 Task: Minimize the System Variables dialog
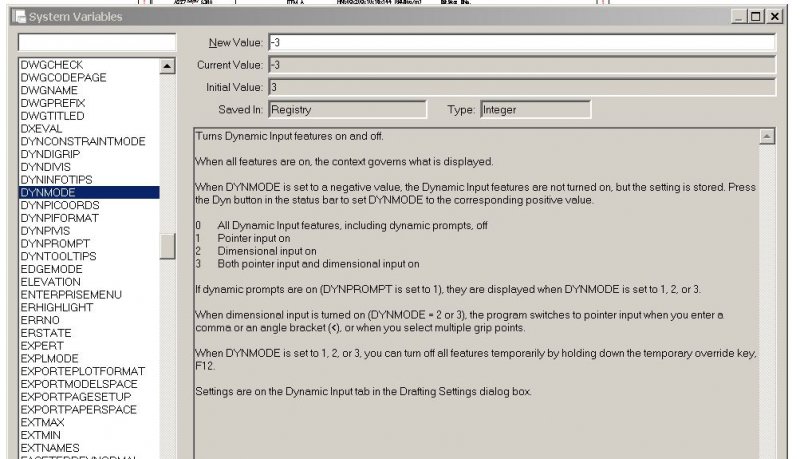738,16
